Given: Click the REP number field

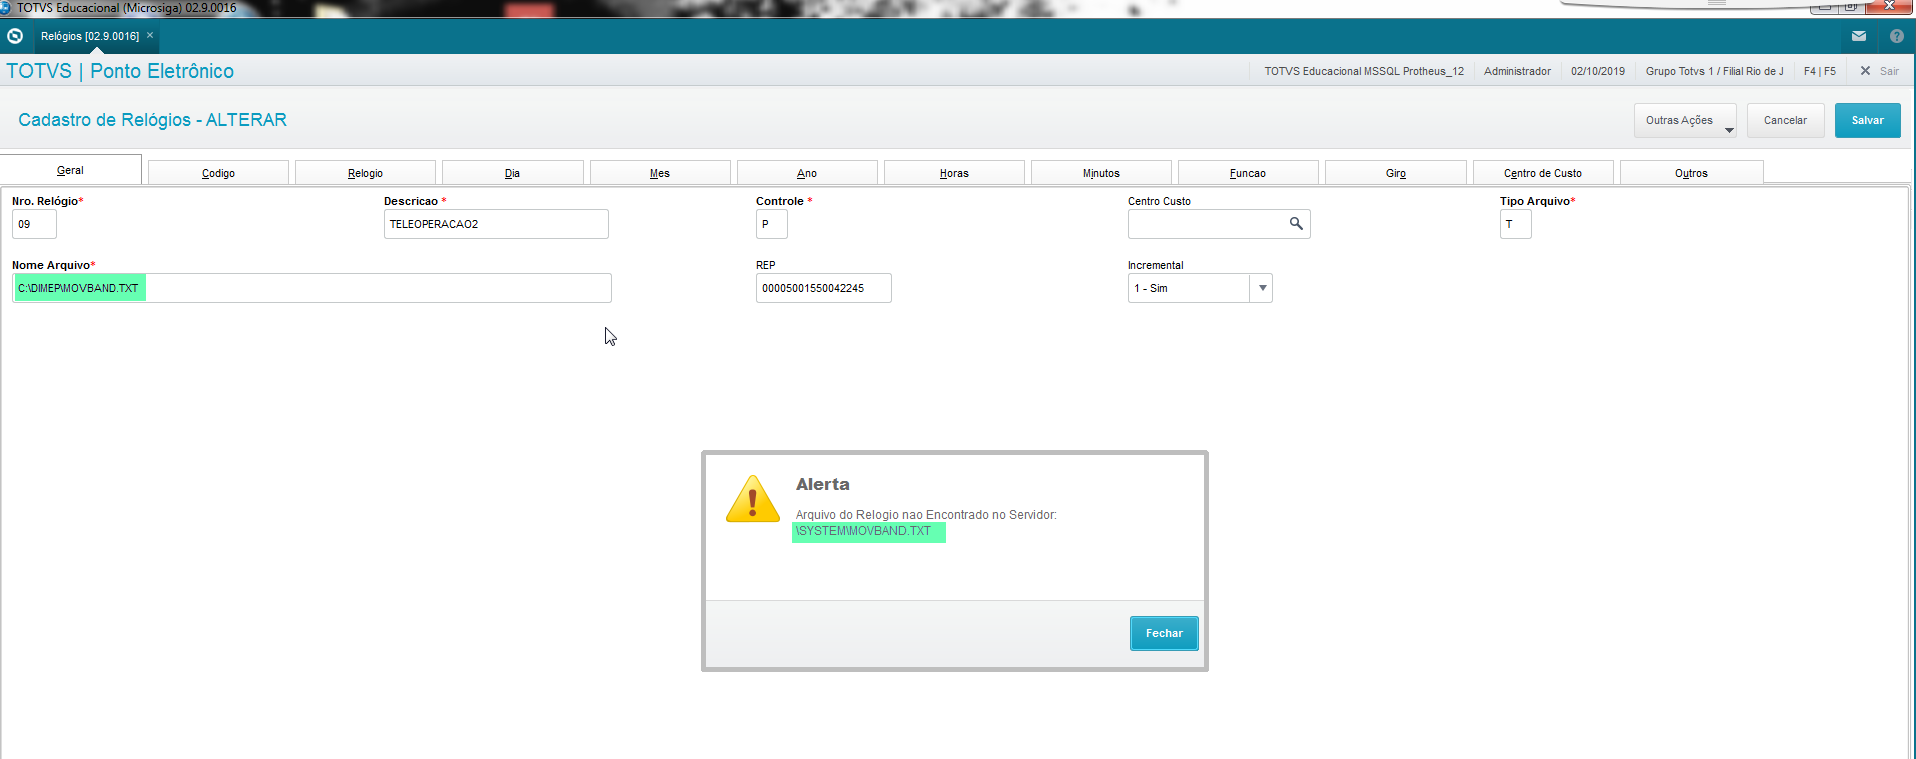Looking at the screenshot, I should 823,288.
